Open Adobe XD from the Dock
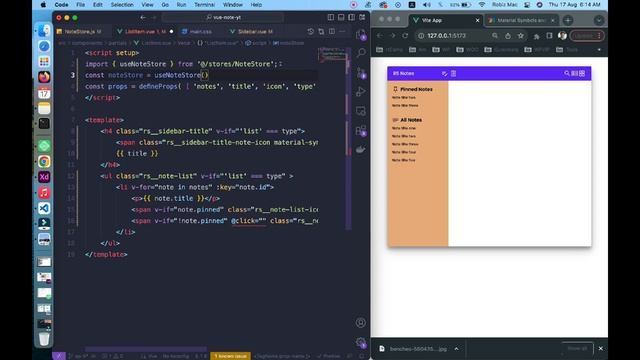Screen dimensions: 640x360 click(x=44, y=177)
